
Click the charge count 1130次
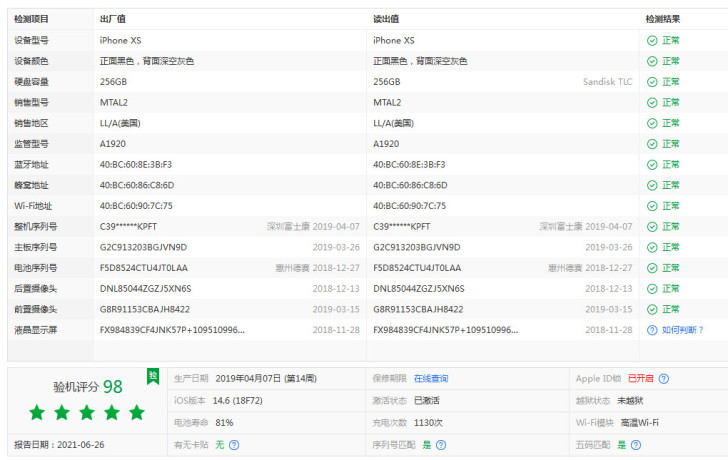428,423
